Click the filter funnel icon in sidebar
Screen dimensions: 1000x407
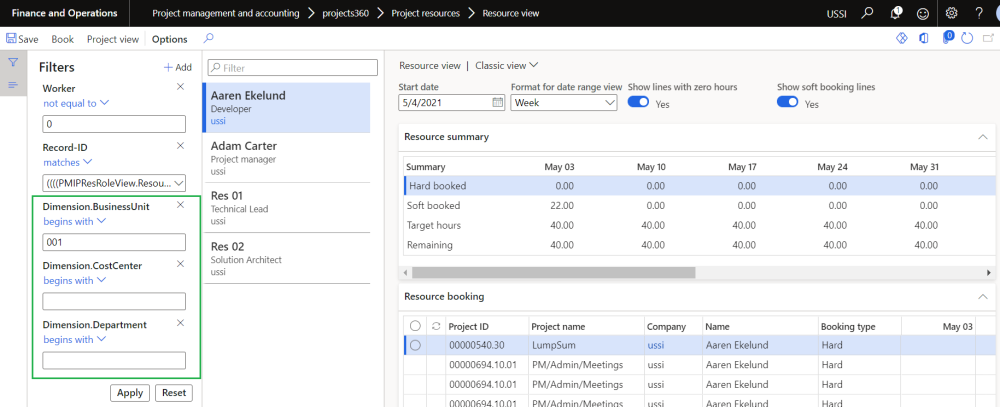13,62
